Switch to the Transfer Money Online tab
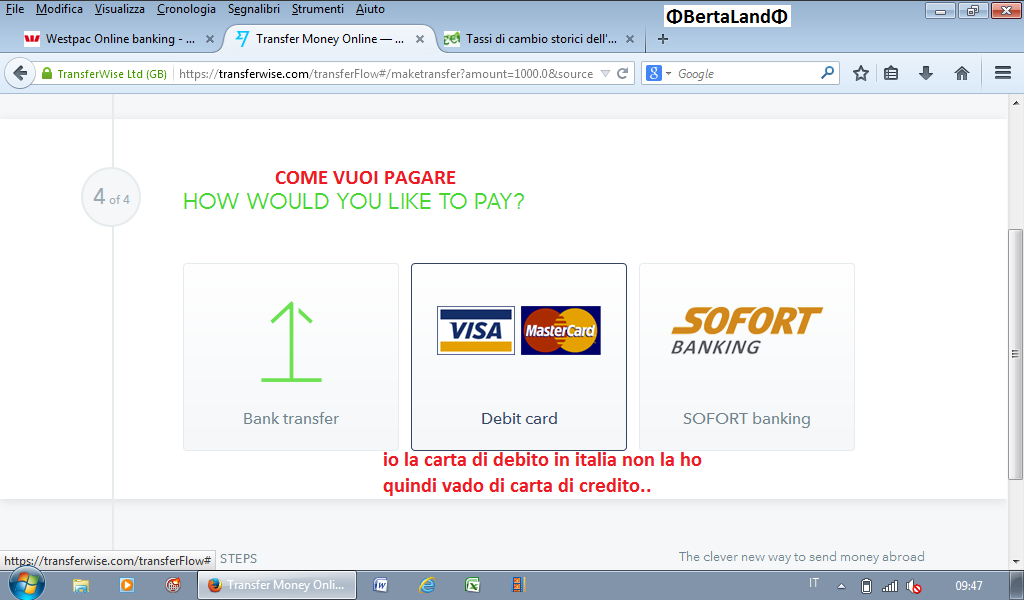Image resolution: width=1026 pixels, height=605 pixels. pyautogui.click(x=330, y=39)
